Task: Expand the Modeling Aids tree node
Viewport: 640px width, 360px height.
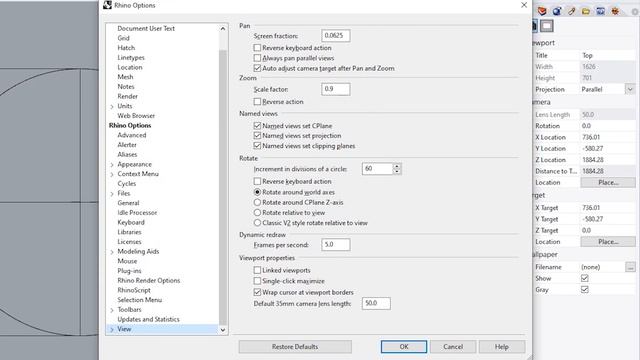Action: point(112,252)
